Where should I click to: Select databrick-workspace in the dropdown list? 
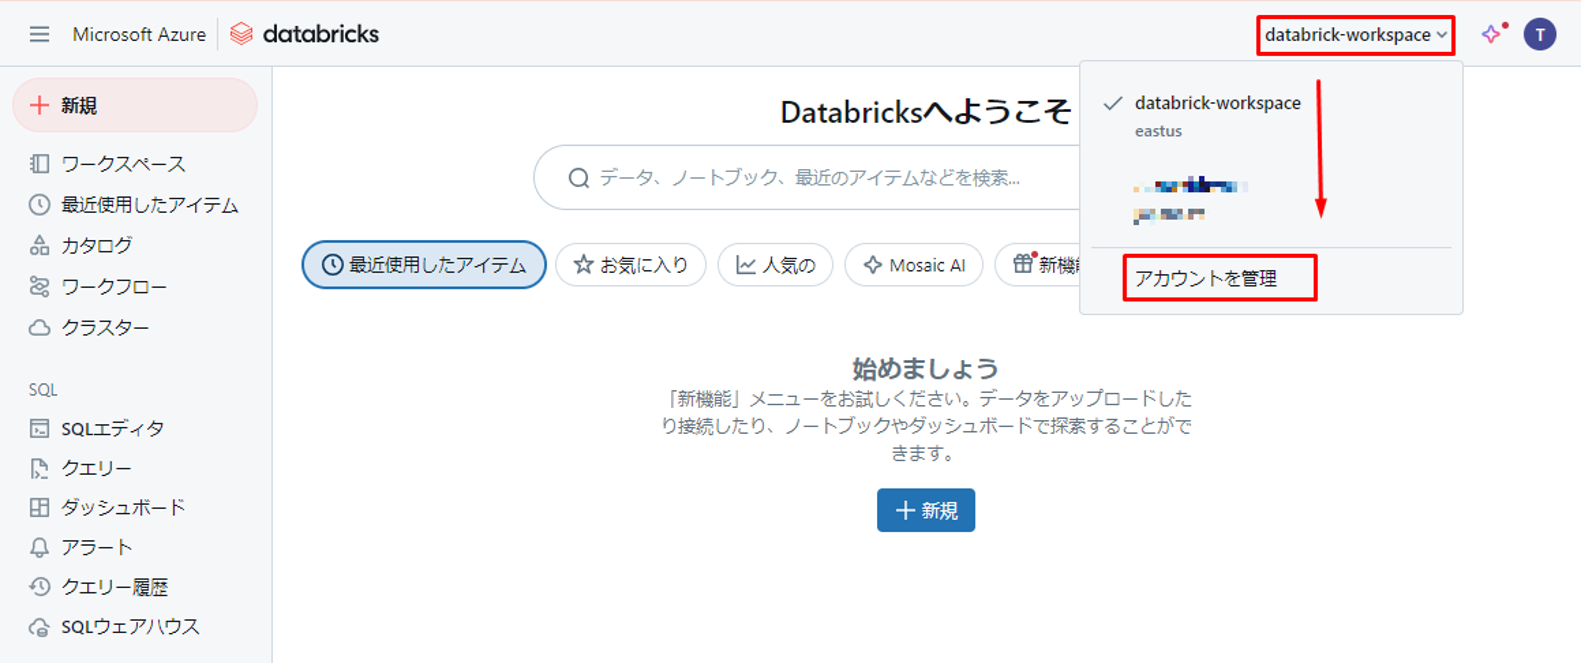pos(1217,103)
